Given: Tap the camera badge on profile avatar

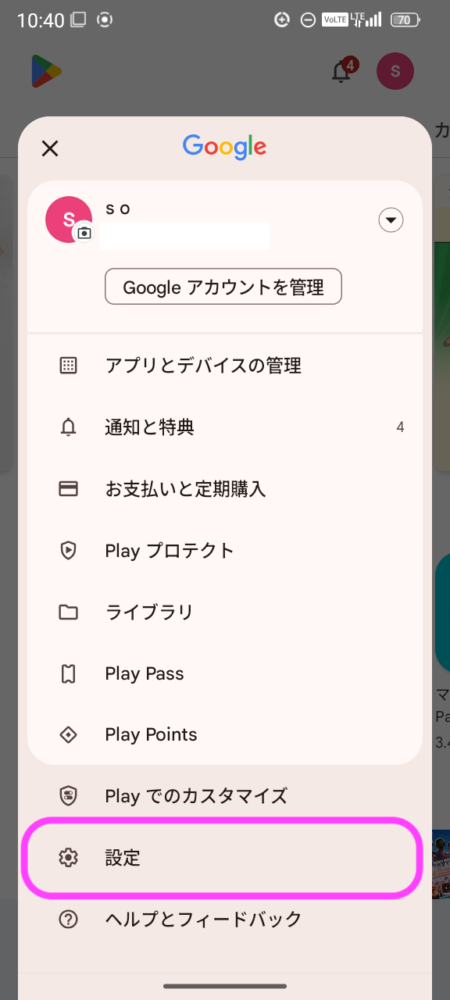Looking at the screenshot, I should [84, 233].
